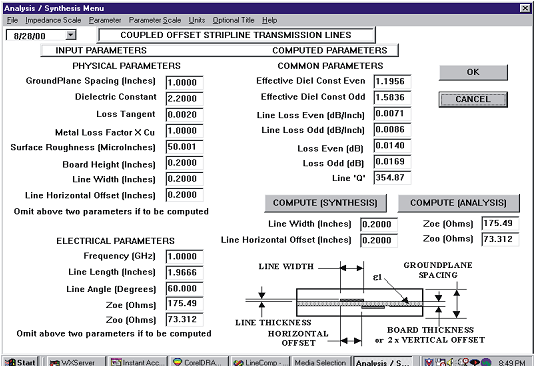Click the CANCEL button
The width and height of the screenshot is (536, 367).
pyautogui.click(x=473, y=99)
